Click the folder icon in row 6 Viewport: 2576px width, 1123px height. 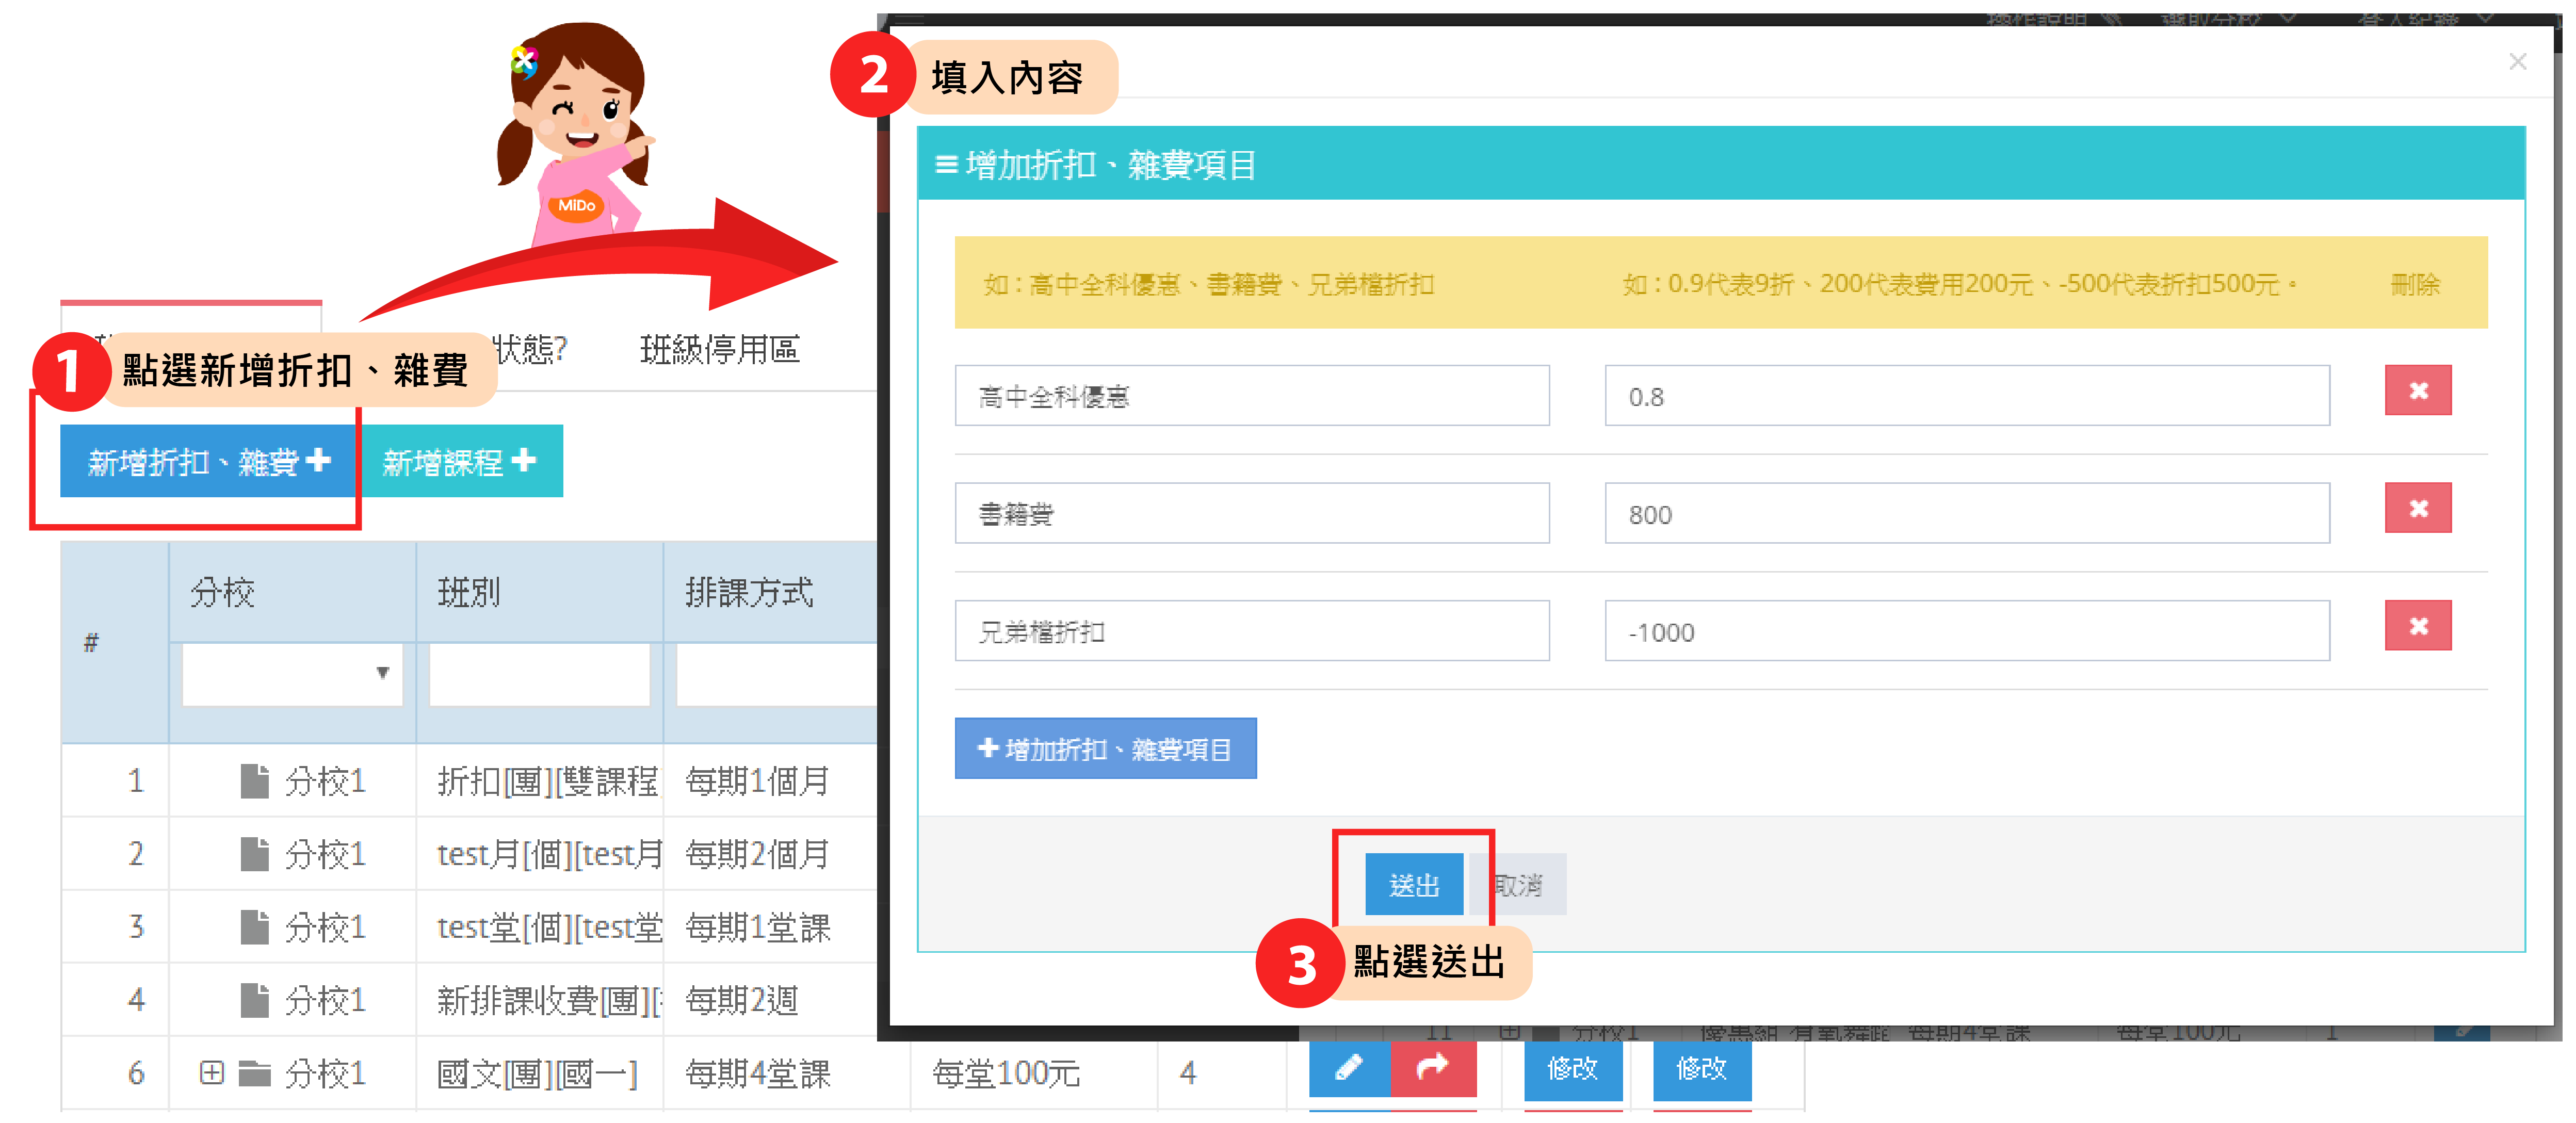tap(254, 1074)
